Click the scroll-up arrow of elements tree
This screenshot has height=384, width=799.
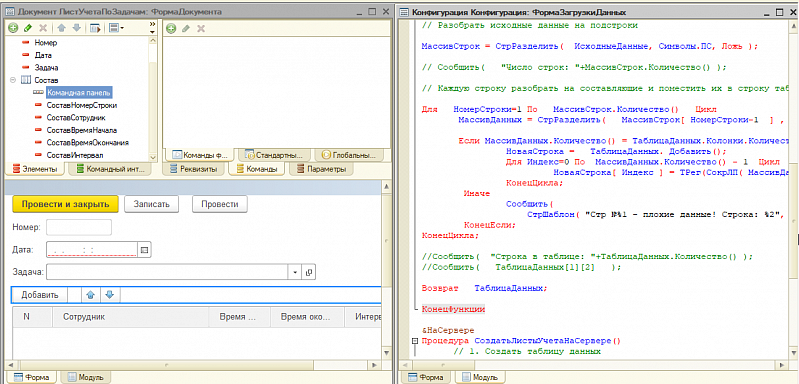(x=152, y=41)
